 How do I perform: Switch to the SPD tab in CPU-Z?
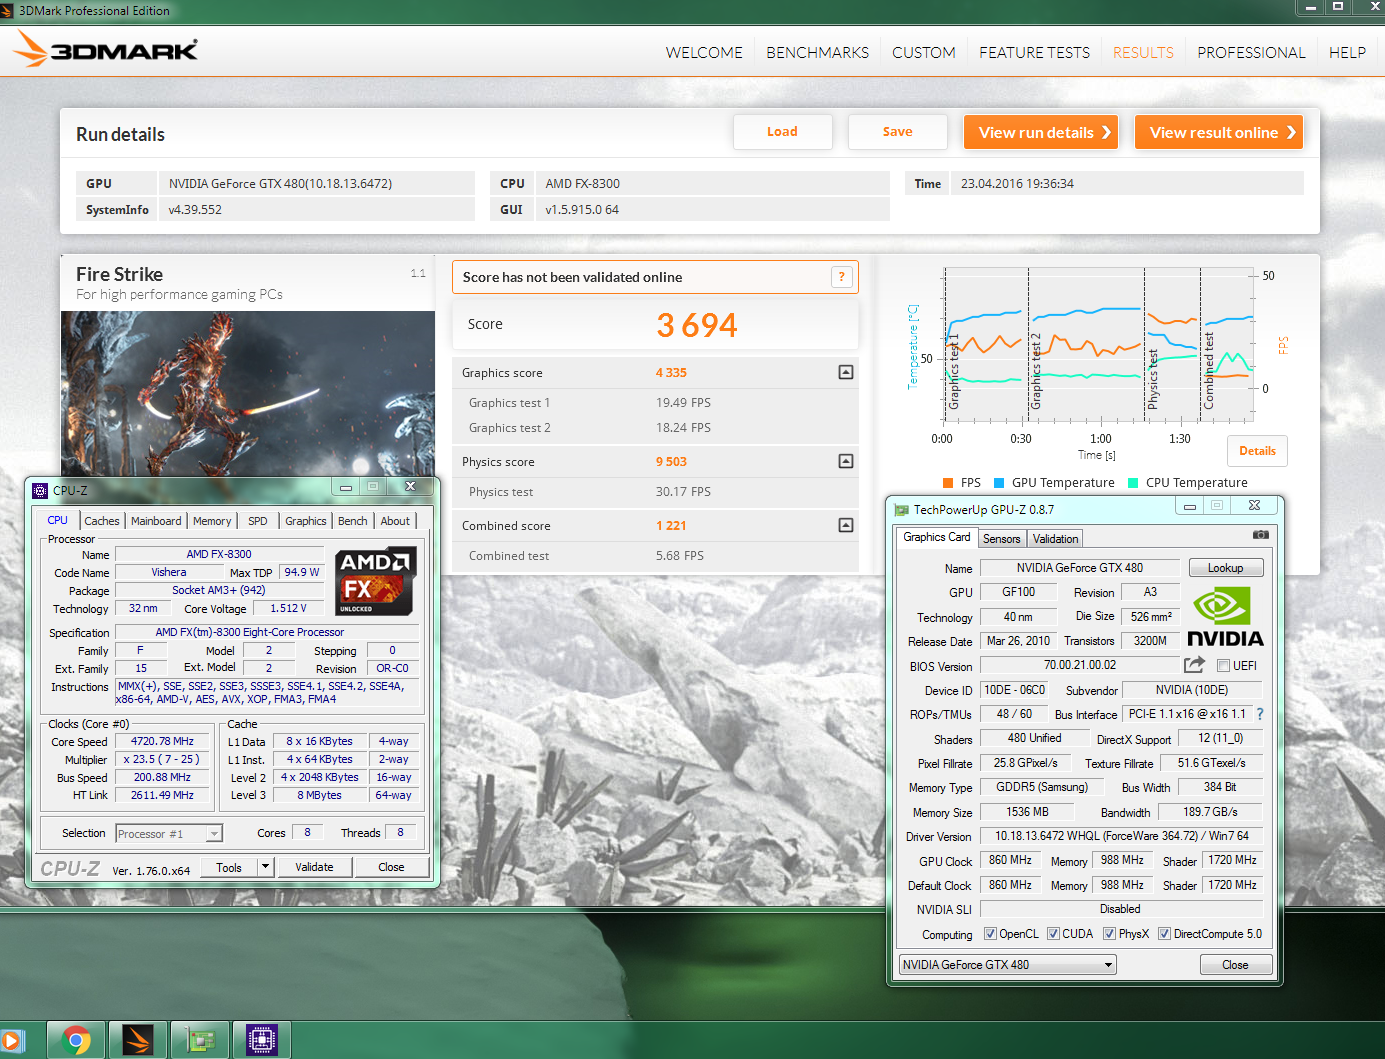coord(258,521)
